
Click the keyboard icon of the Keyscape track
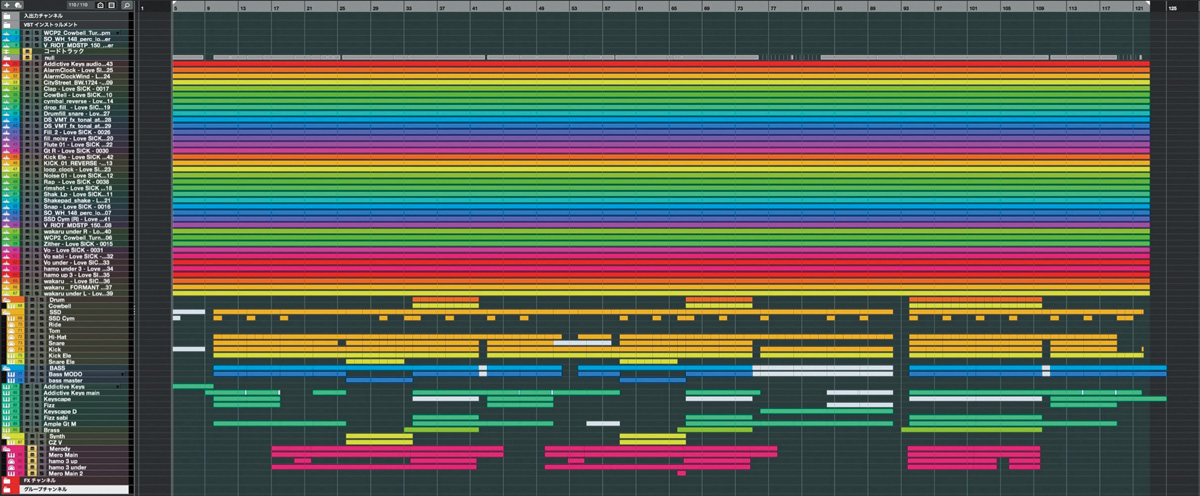(x=8, y=399)
